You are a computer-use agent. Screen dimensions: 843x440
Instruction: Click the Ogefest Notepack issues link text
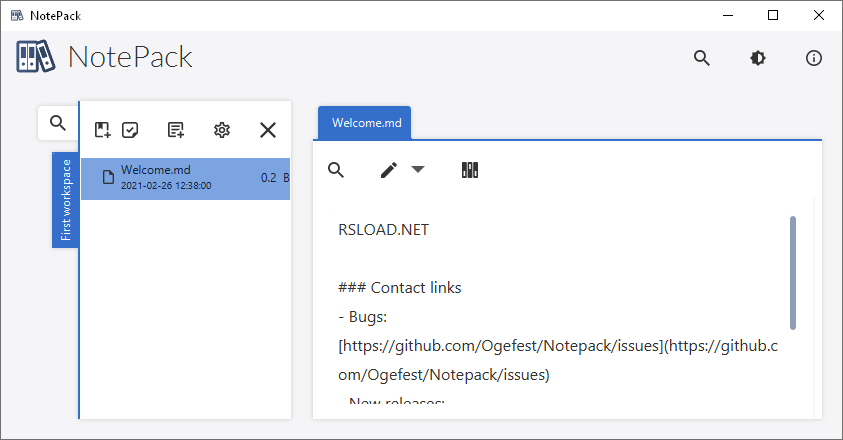(x=500, y=346)
